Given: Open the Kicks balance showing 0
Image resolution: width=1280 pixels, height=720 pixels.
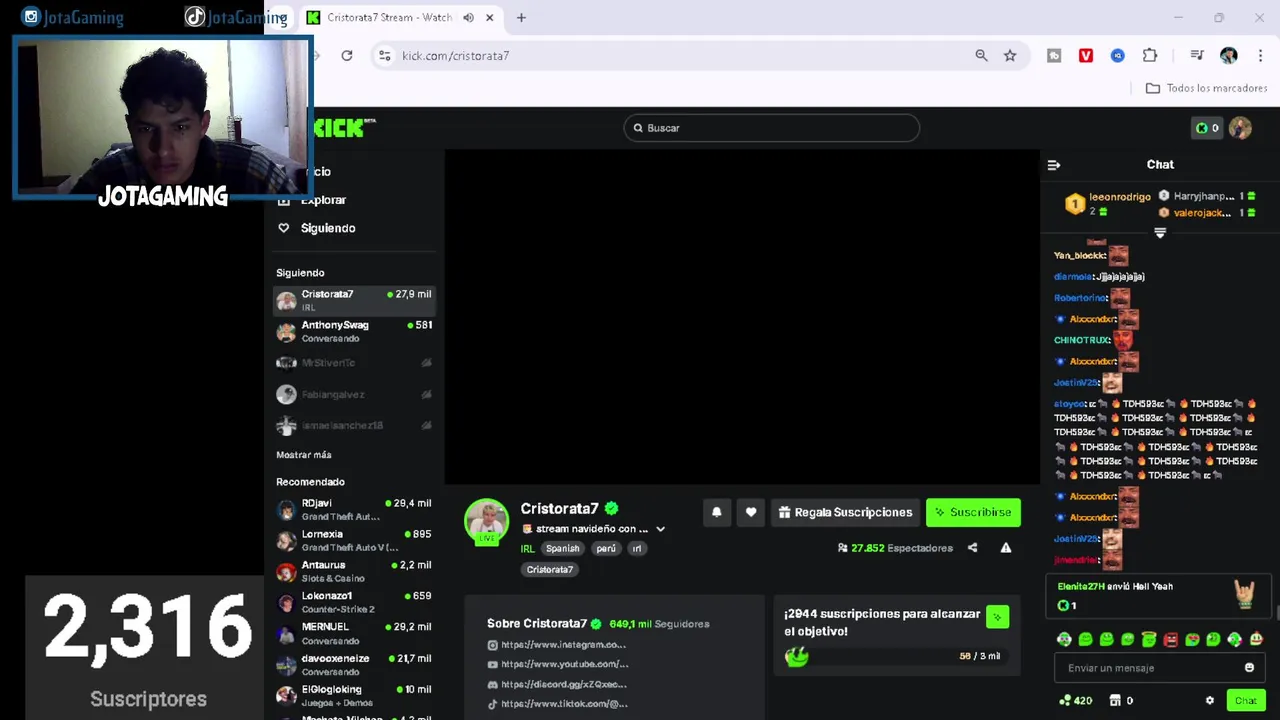Looking at the screenshot, I should coord(1207,128).
